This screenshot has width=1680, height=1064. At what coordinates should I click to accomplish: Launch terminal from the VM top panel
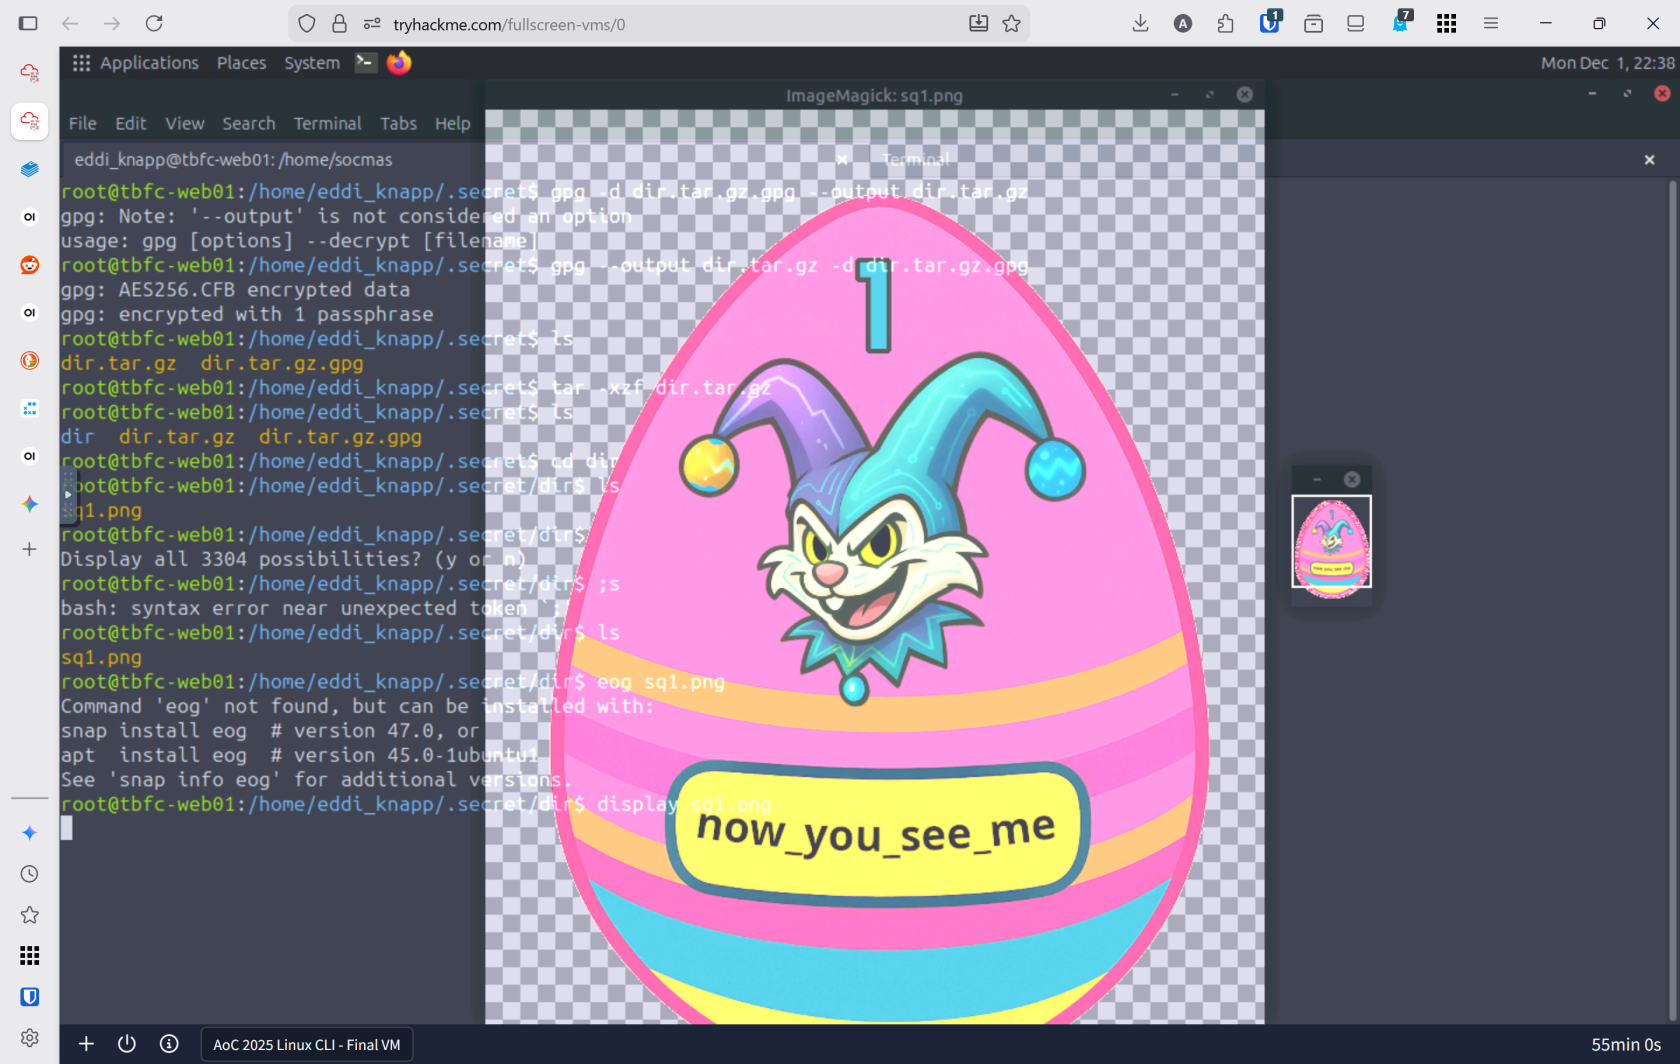[x=366, y=63]
